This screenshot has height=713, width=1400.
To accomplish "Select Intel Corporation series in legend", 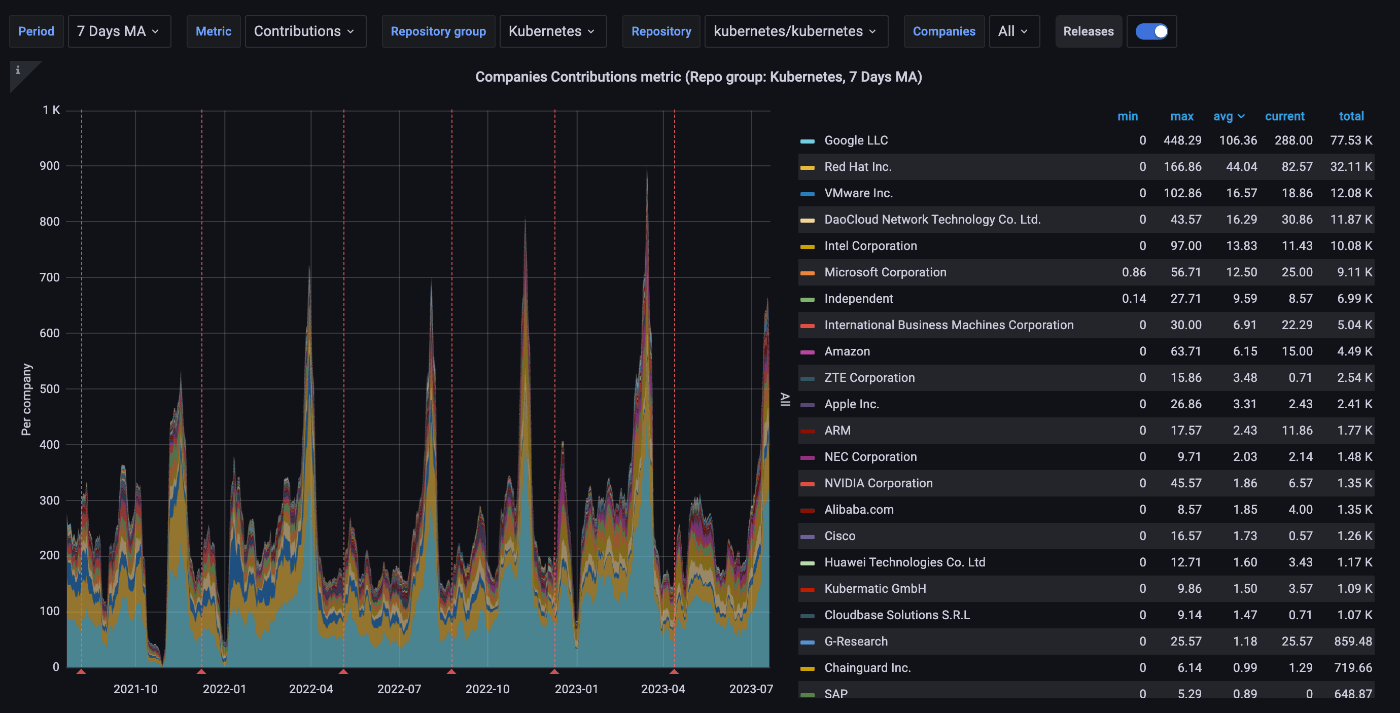I will [x=870, y=246].
